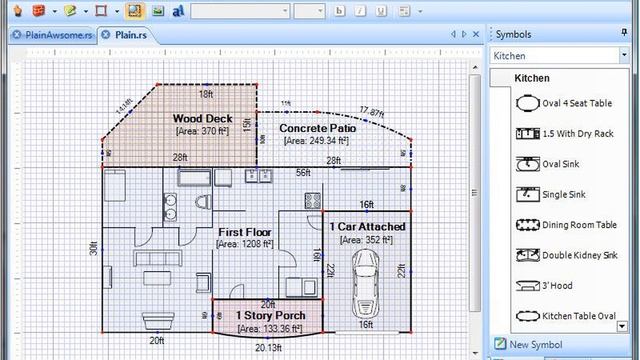Image resolution: width=640 pixels, height=360 pixels.
Task: Open the font name combo box
Action: [240, 11]
